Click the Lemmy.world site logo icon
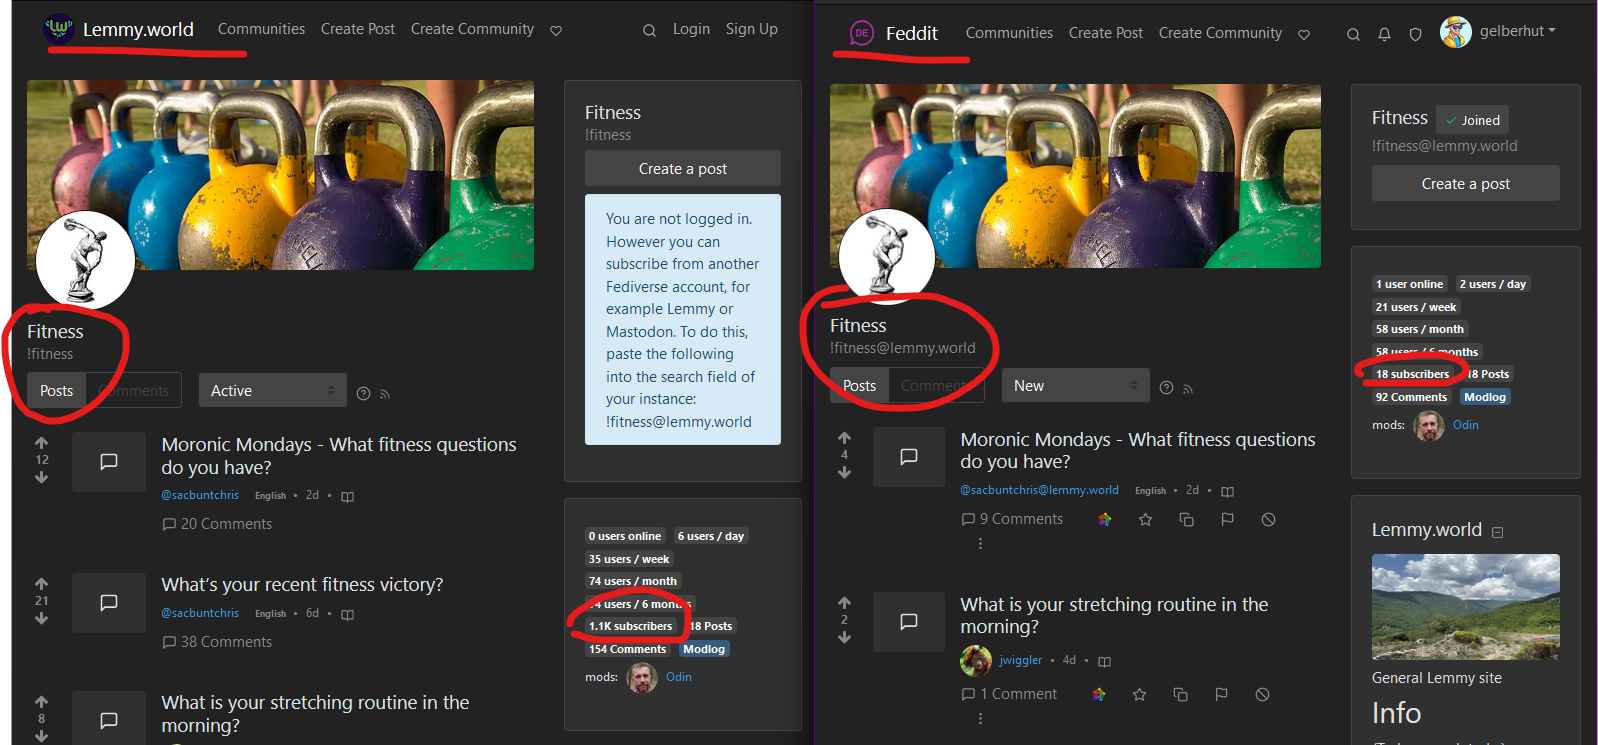The width and height of the screenshot is (1598, 745). tap(59, 28)
